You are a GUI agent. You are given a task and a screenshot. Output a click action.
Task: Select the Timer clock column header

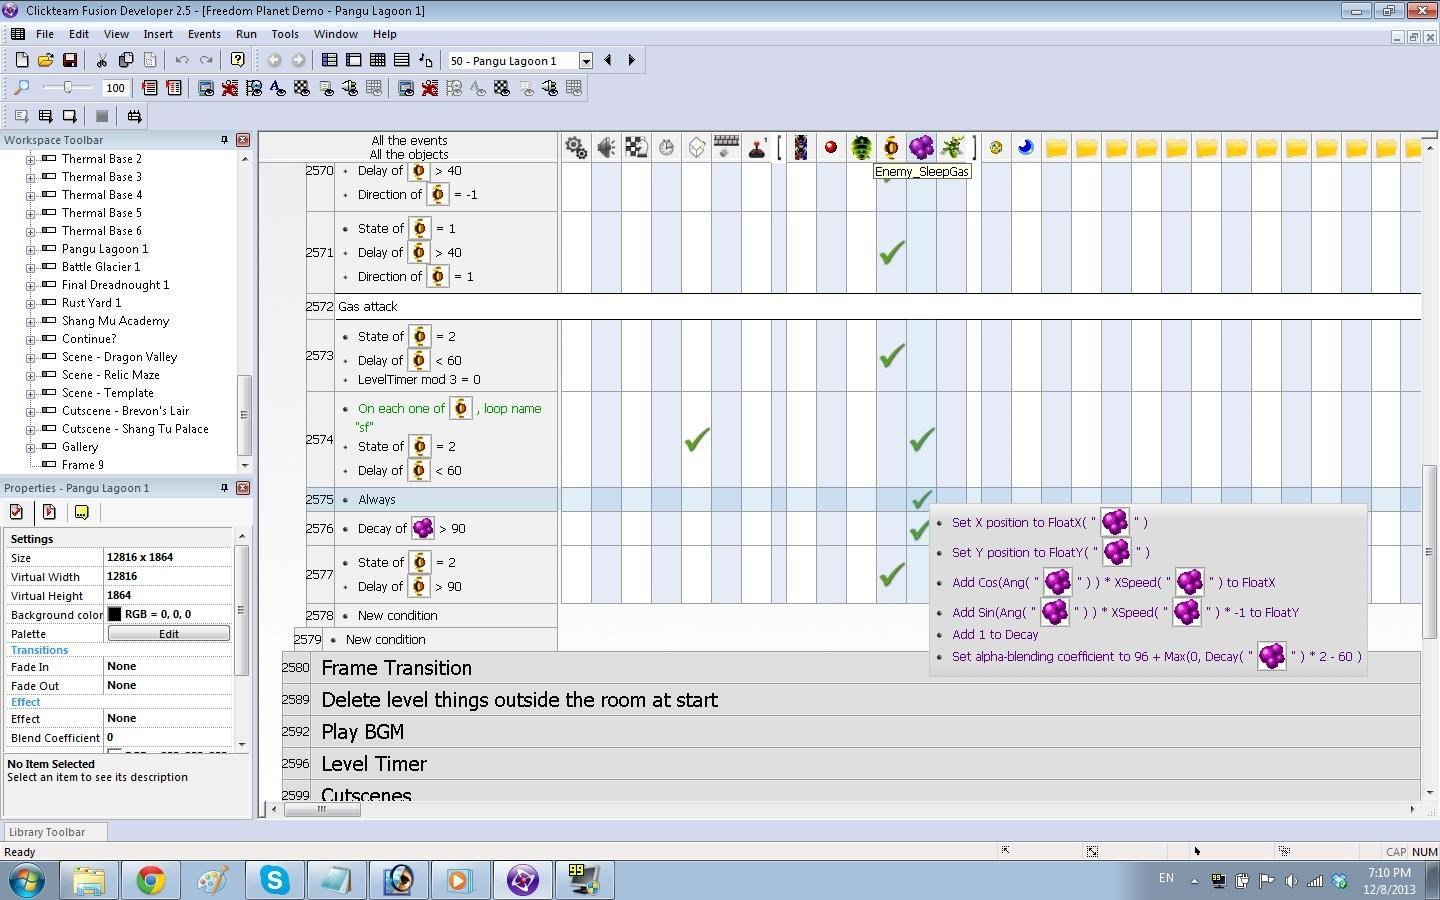point(666,148)
